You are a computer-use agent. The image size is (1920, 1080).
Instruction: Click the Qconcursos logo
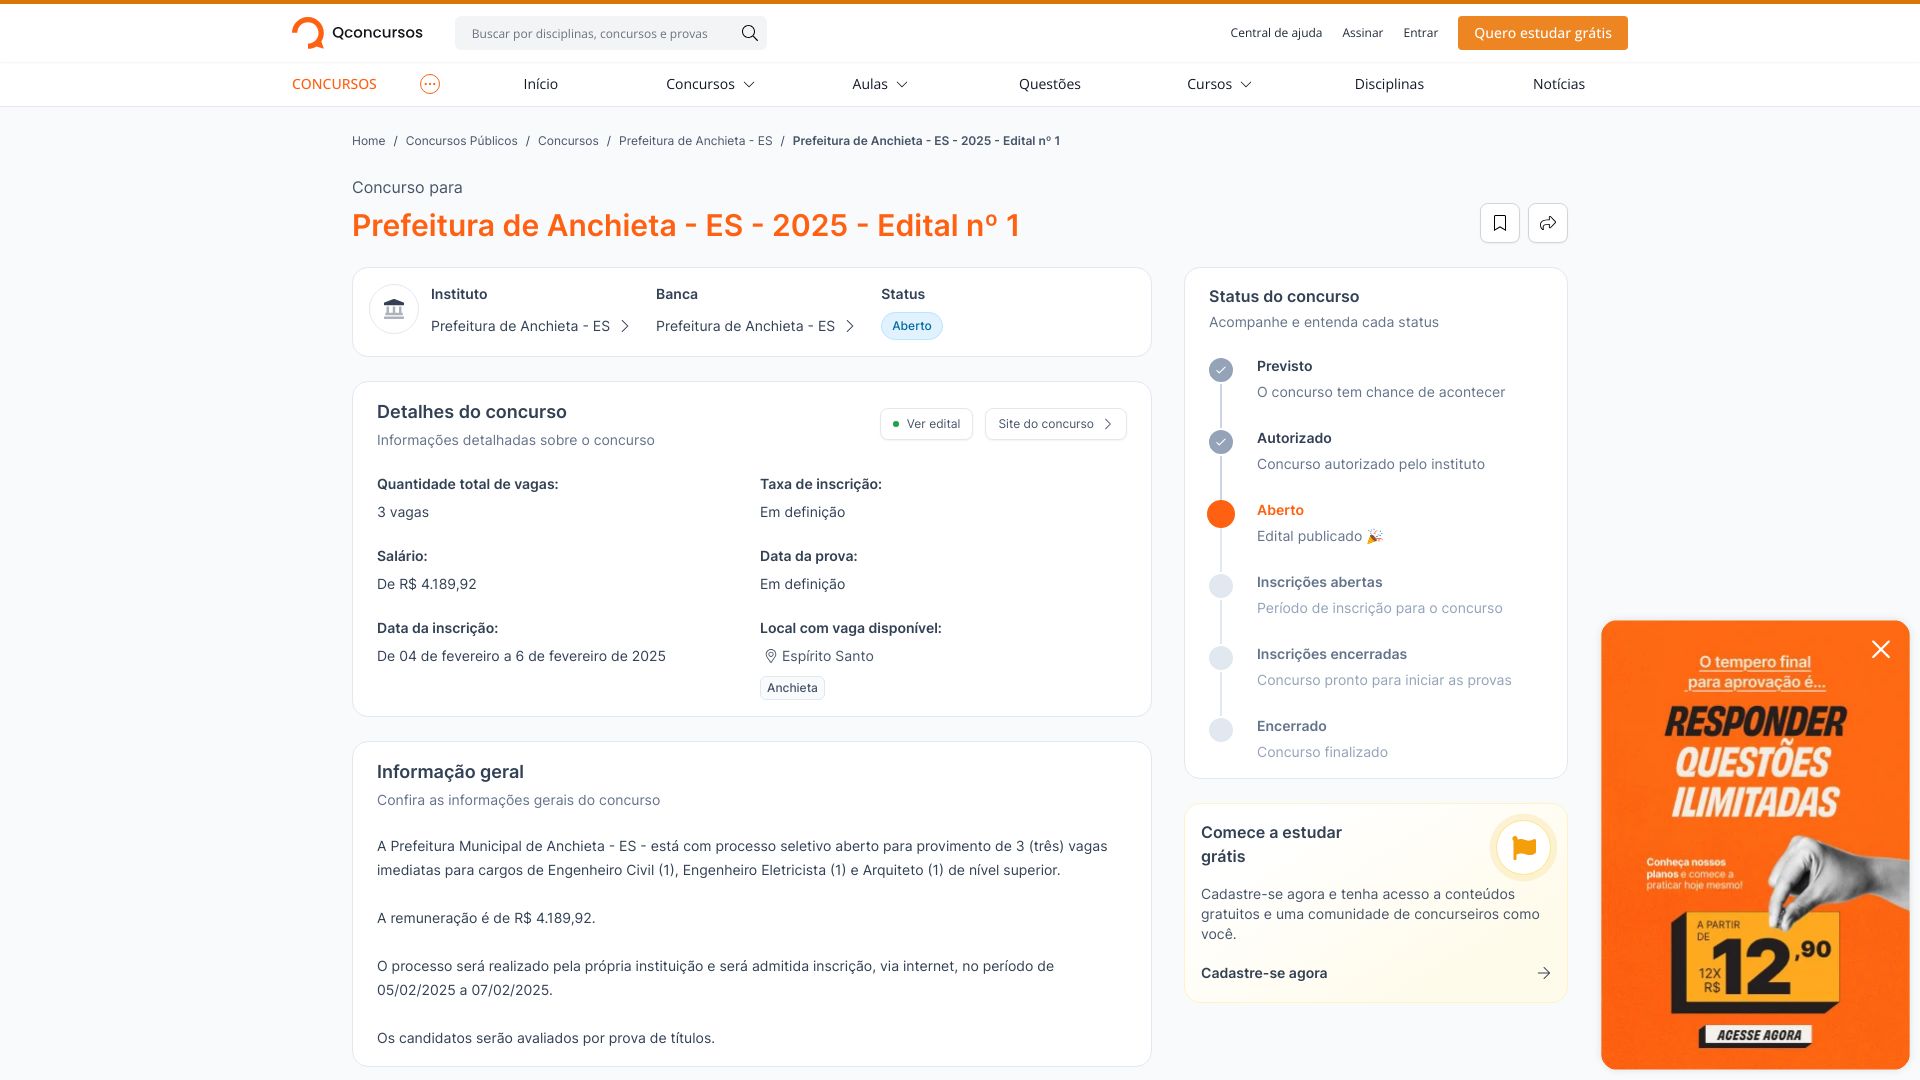(357, 33)
